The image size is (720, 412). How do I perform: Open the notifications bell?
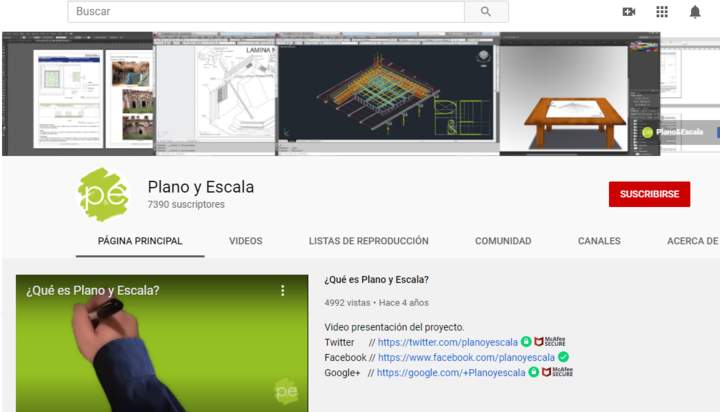coord(695,12)
